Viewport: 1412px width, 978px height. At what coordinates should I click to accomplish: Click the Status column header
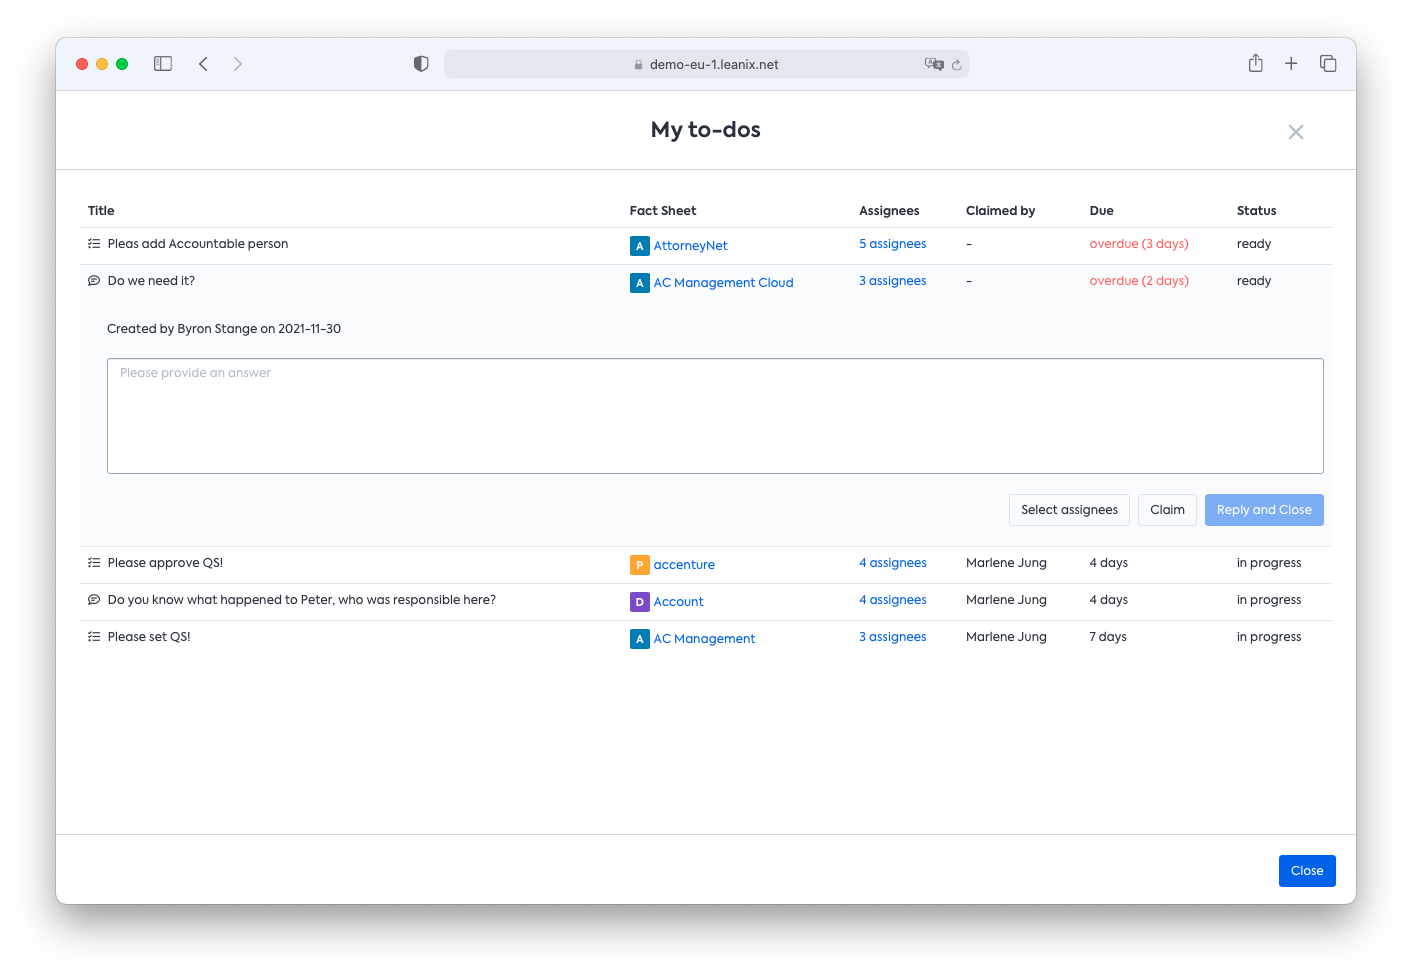click(x=1256, y=211)
